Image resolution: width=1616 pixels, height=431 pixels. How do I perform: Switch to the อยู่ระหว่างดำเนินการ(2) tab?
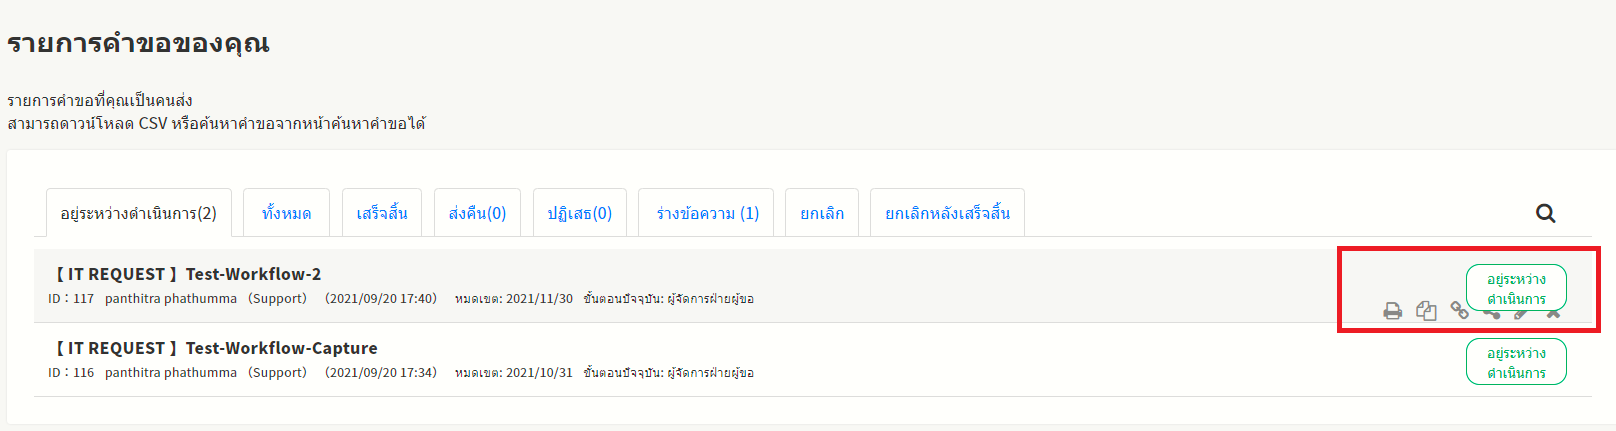[x=139, y=213]
